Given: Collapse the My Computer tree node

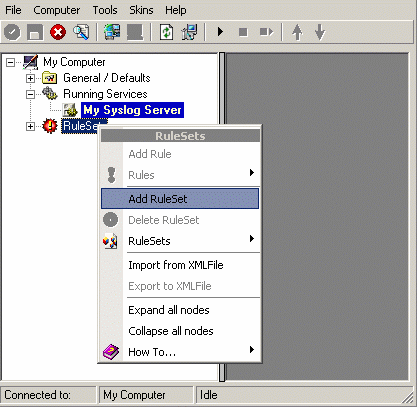Looking at the screenshot, I should tap(11, 62).
